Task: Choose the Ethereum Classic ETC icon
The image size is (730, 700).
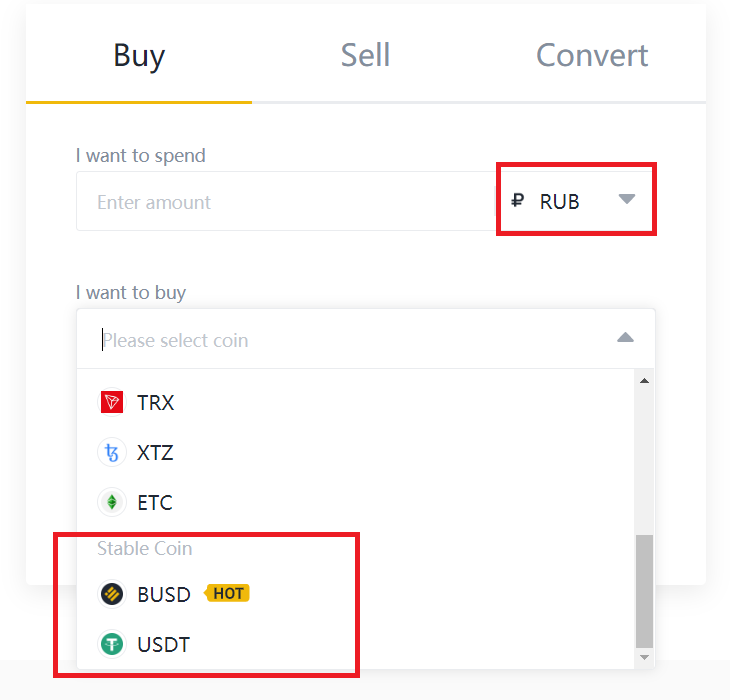Action: click(112, 502)
